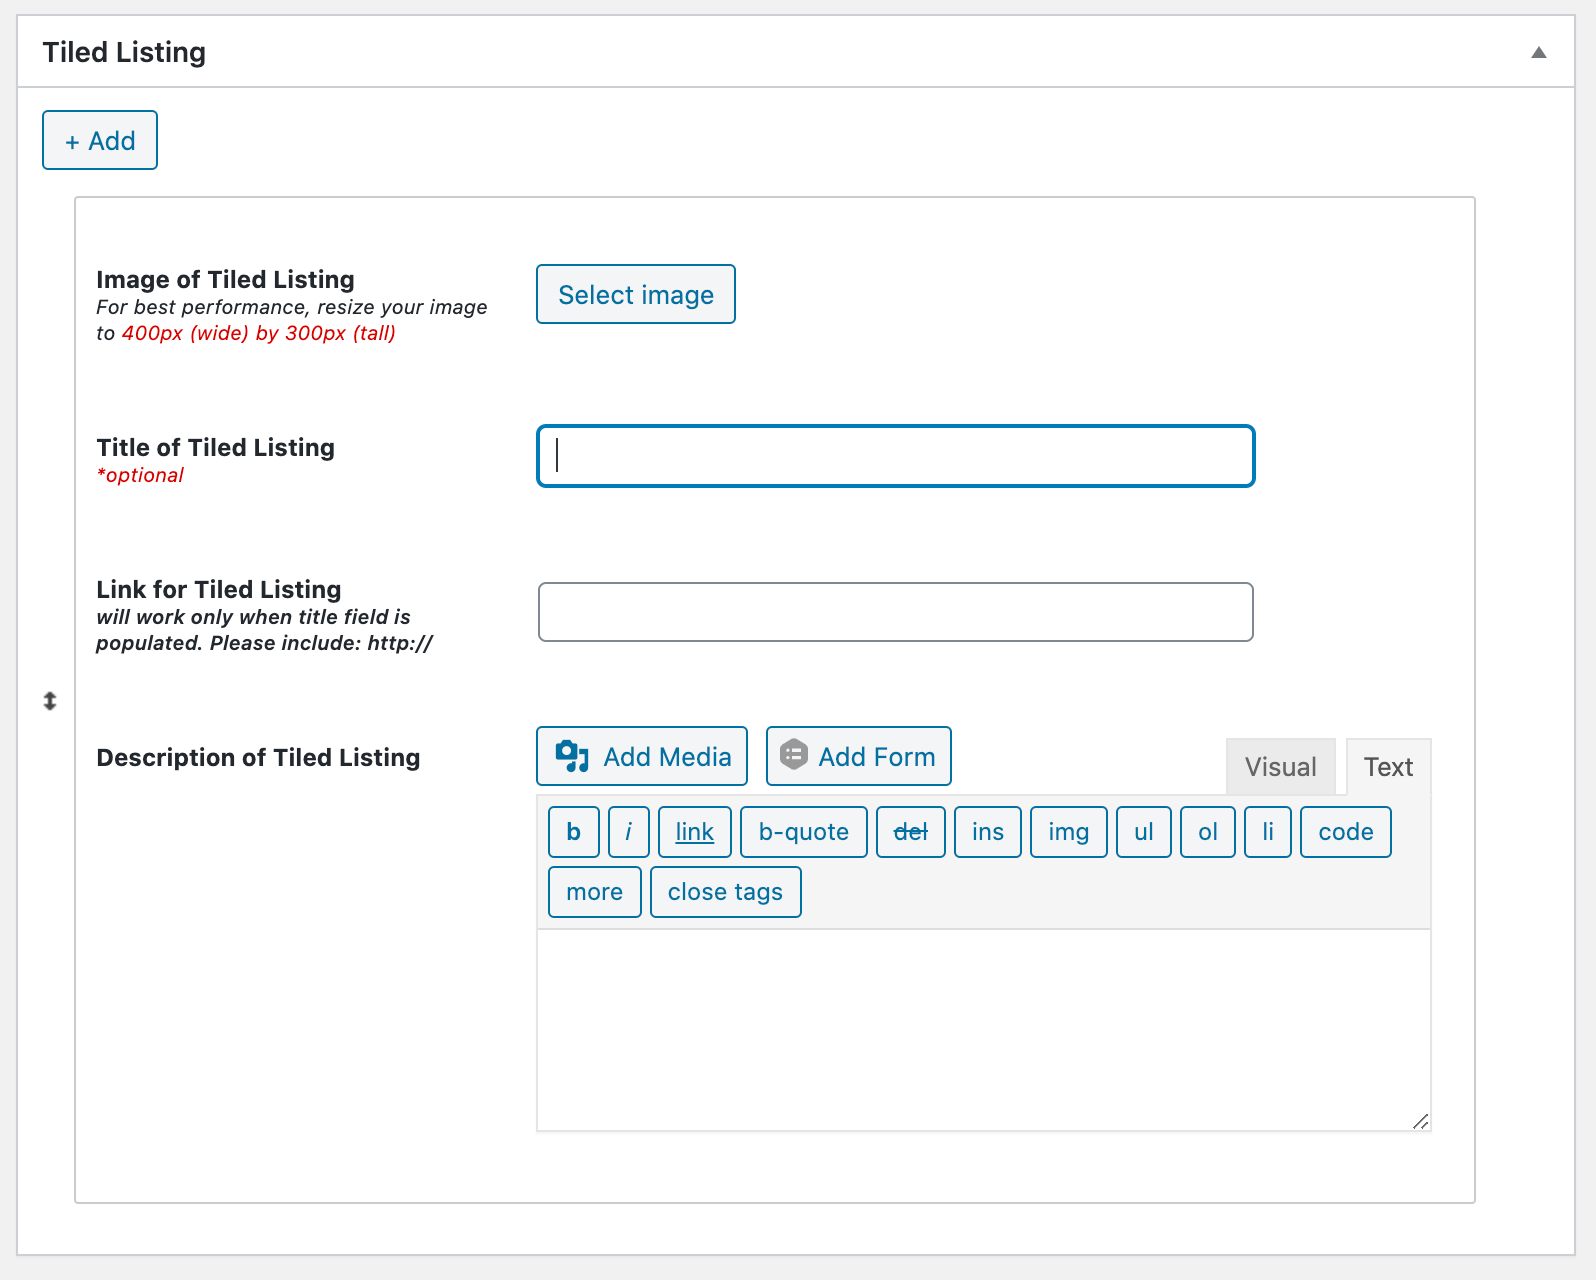Insert unordered list ul tag

(x=1143, y=832)
